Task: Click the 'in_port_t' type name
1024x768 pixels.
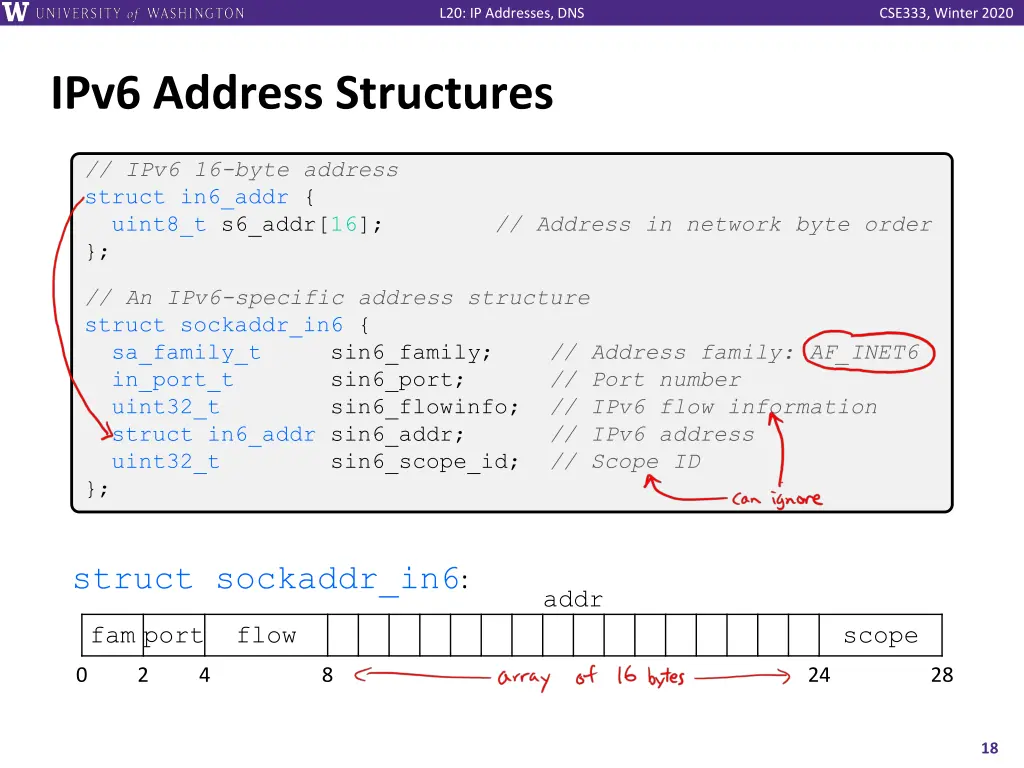Action: pyautogui.click(x=172, y=380)
